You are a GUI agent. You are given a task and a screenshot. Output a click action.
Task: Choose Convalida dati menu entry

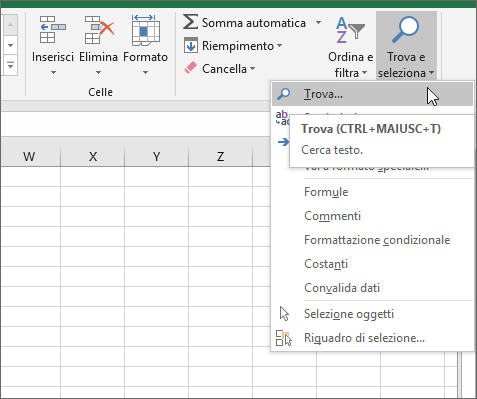(373, 288)
